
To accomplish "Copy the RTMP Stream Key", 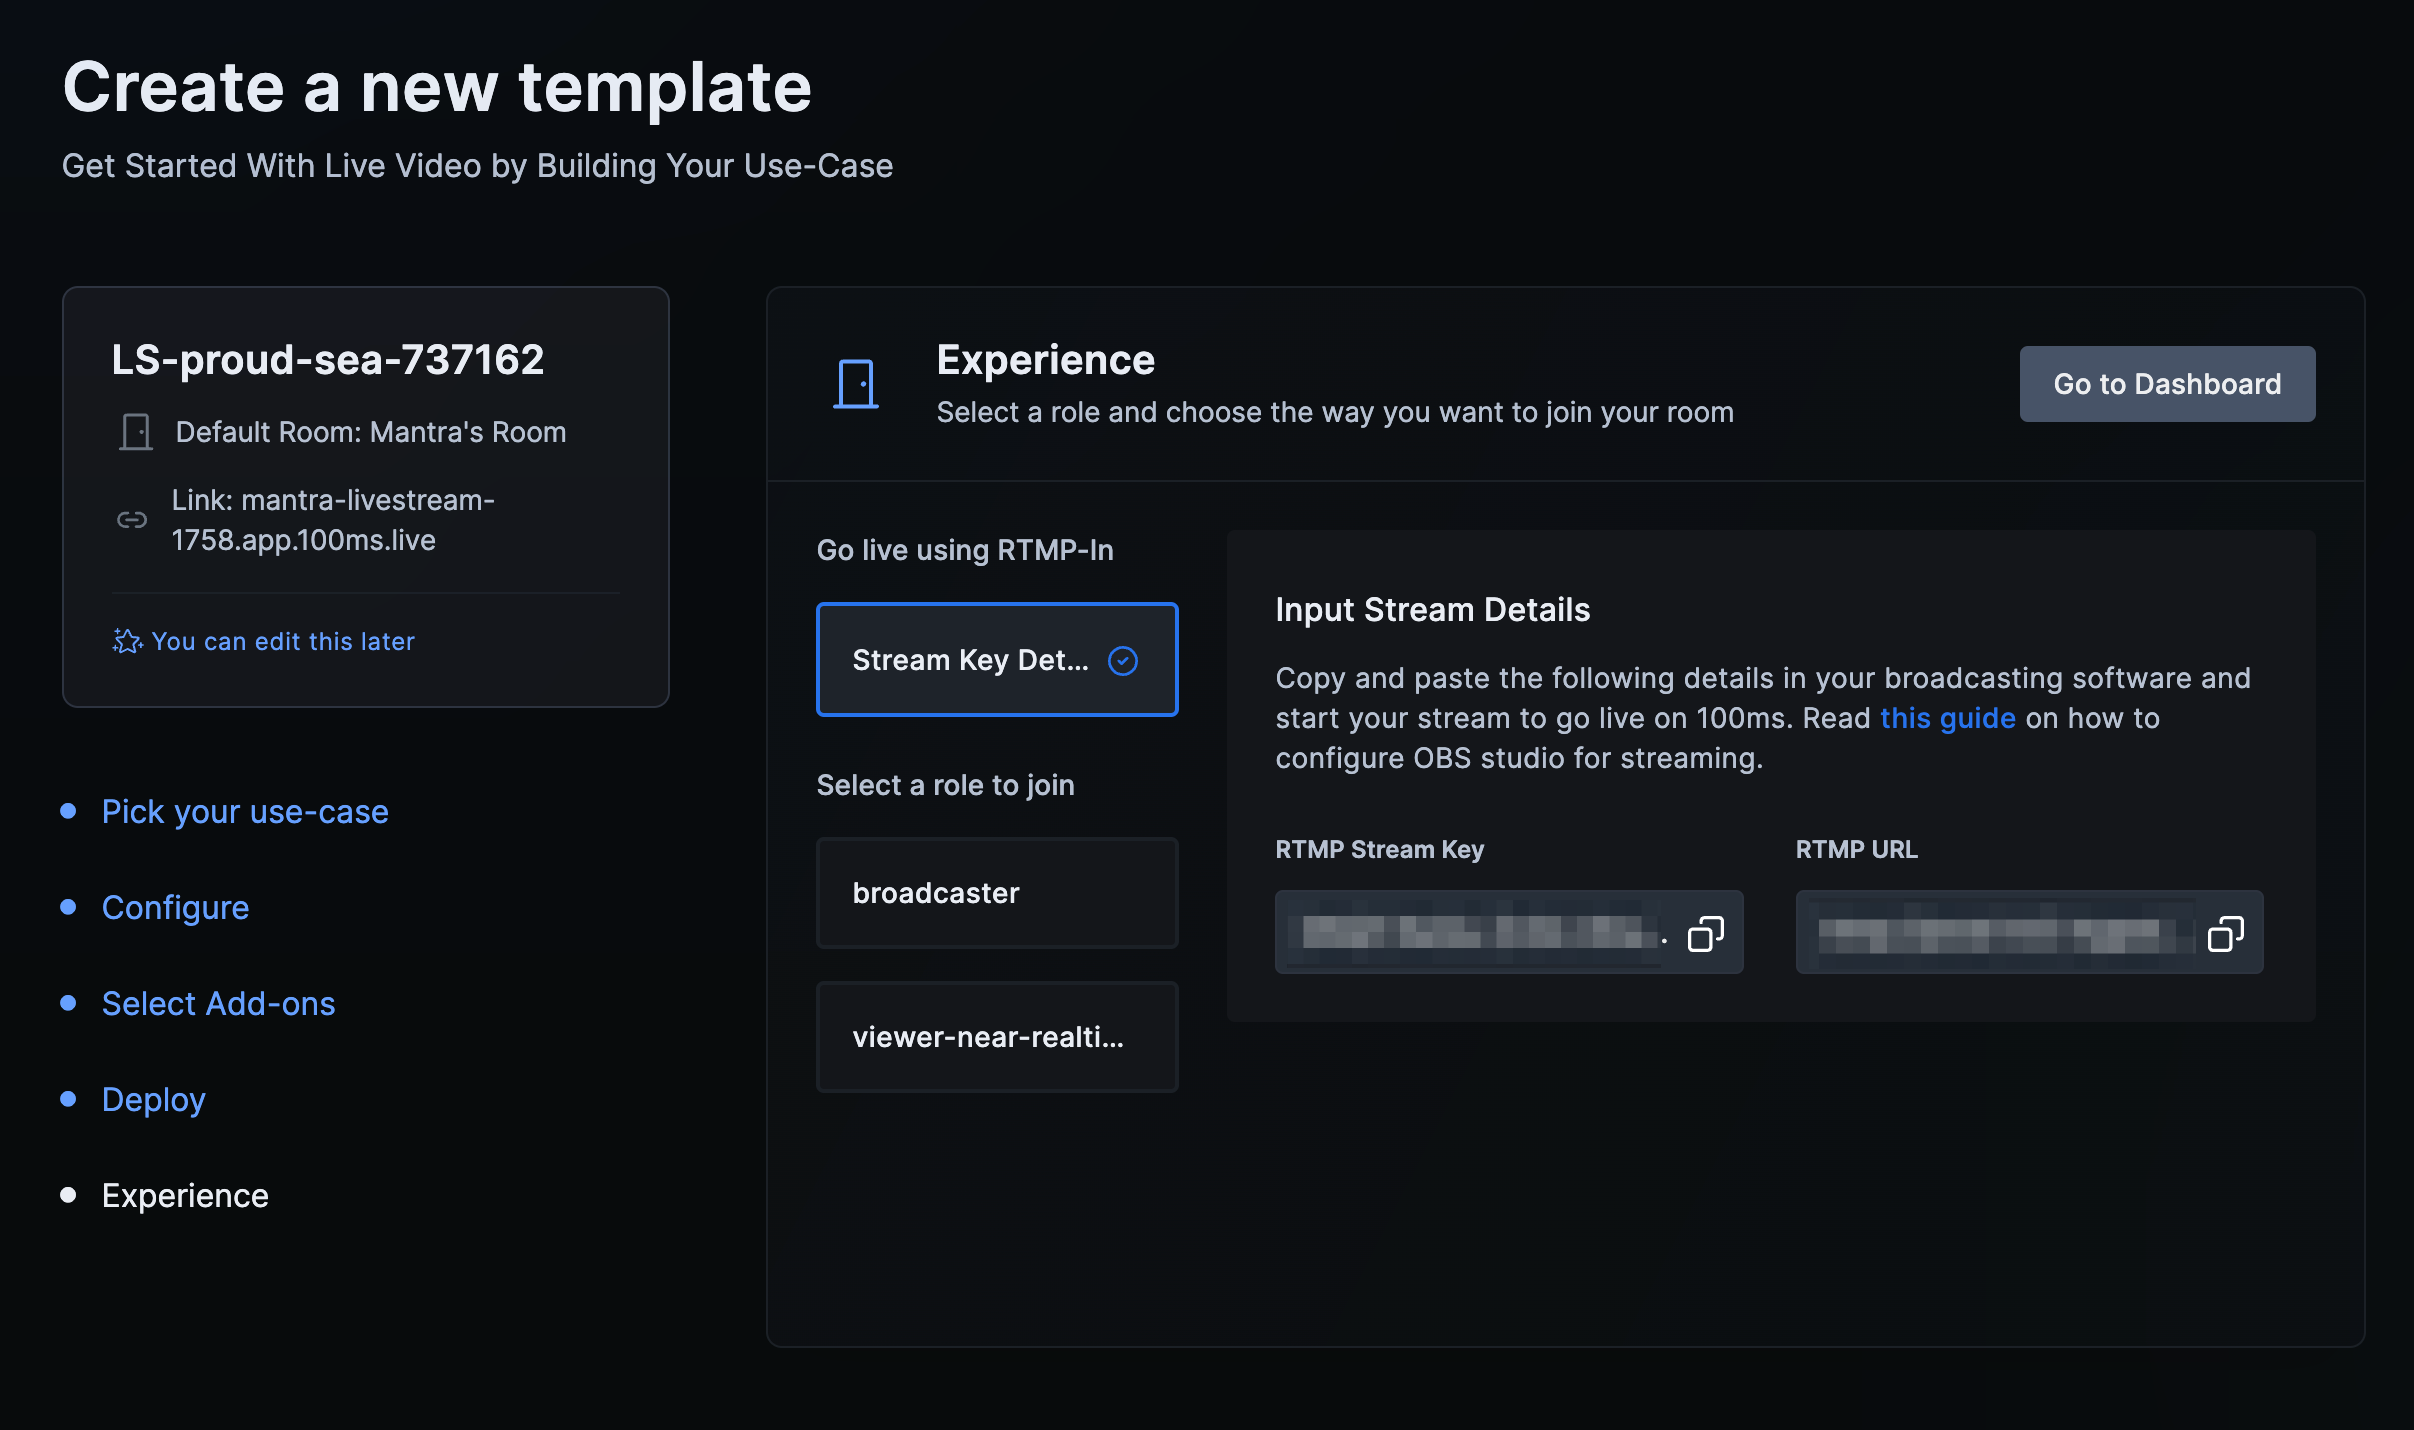I will 1704,932.
